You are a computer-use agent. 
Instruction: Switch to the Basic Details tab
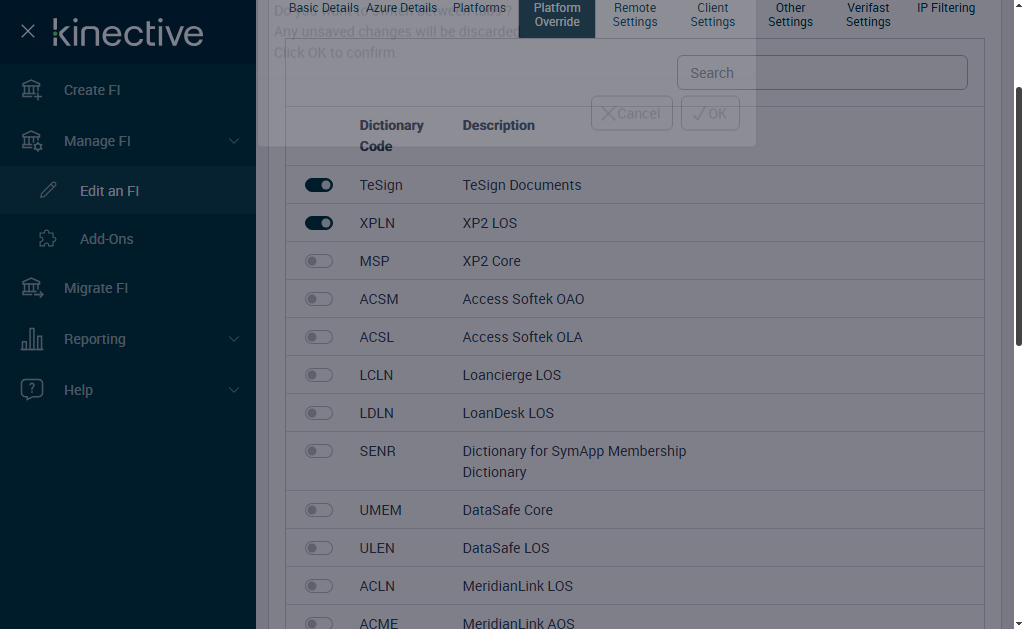[323, 8]
